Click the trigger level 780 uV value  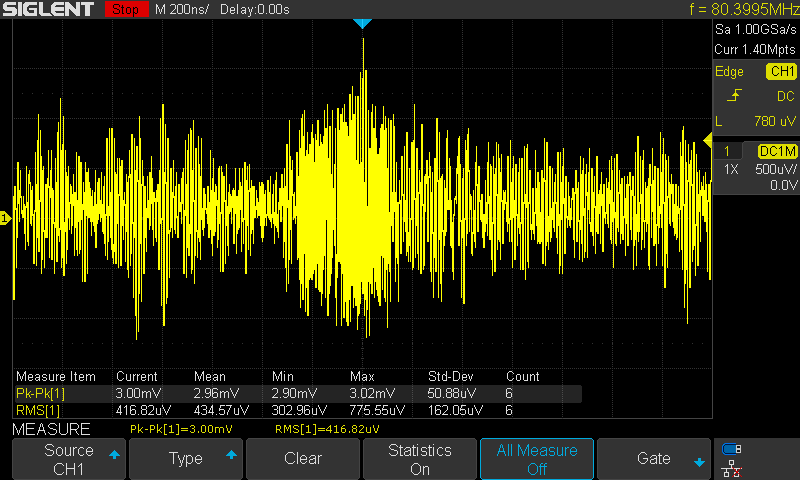coord(774,121)
